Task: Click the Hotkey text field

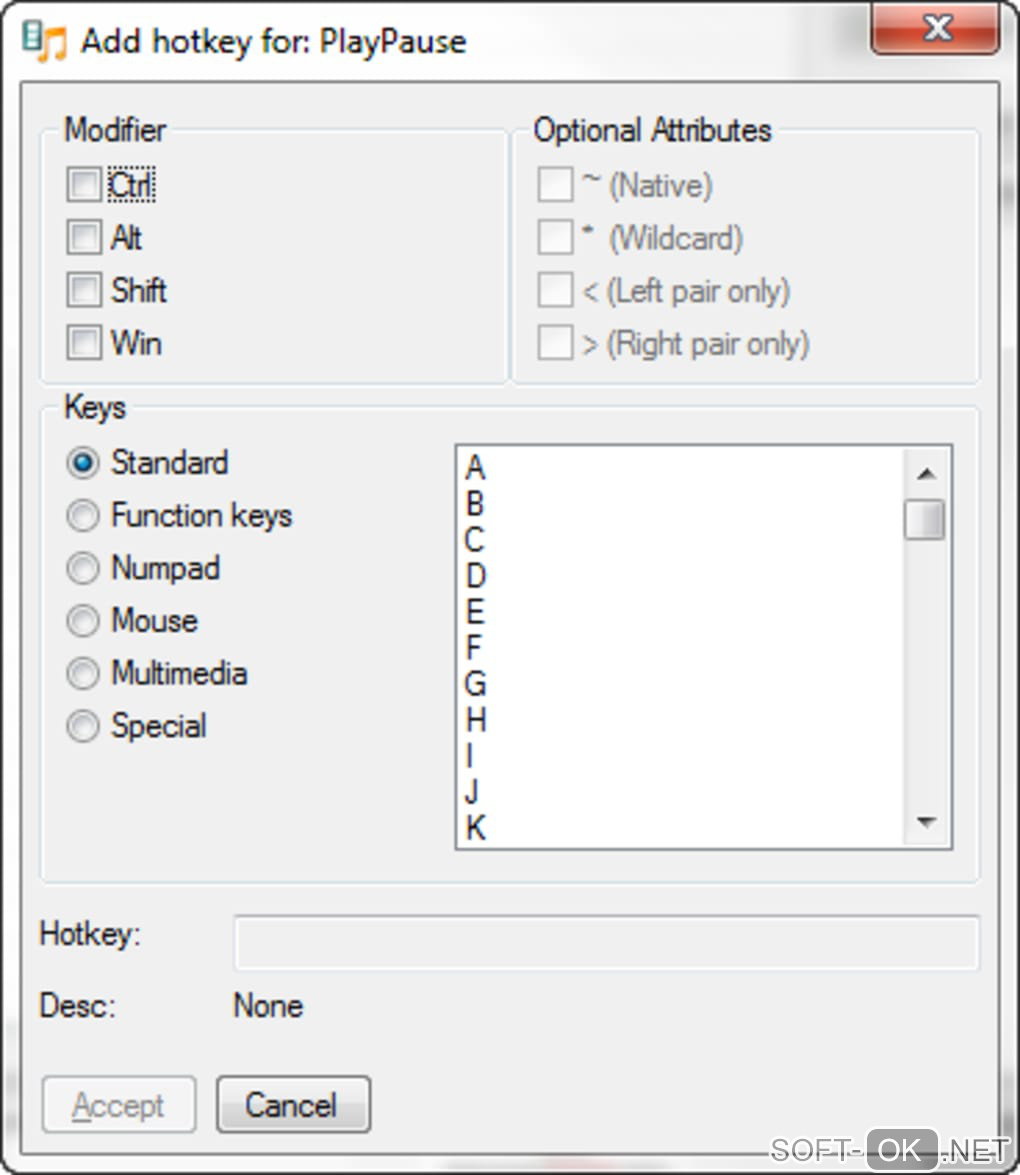Action: click(x=606, y=942)
